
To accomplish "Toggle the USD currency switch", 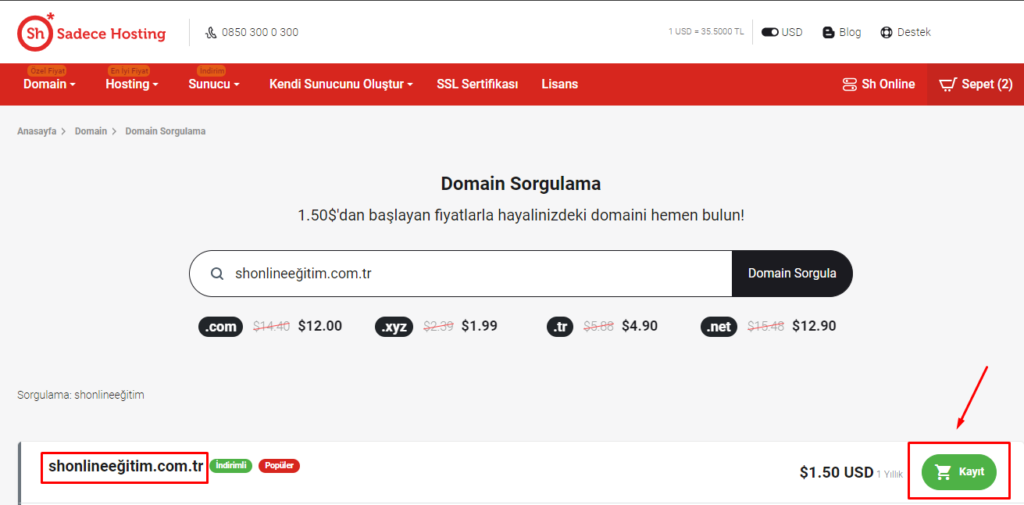I will click(x=770, y=32).
